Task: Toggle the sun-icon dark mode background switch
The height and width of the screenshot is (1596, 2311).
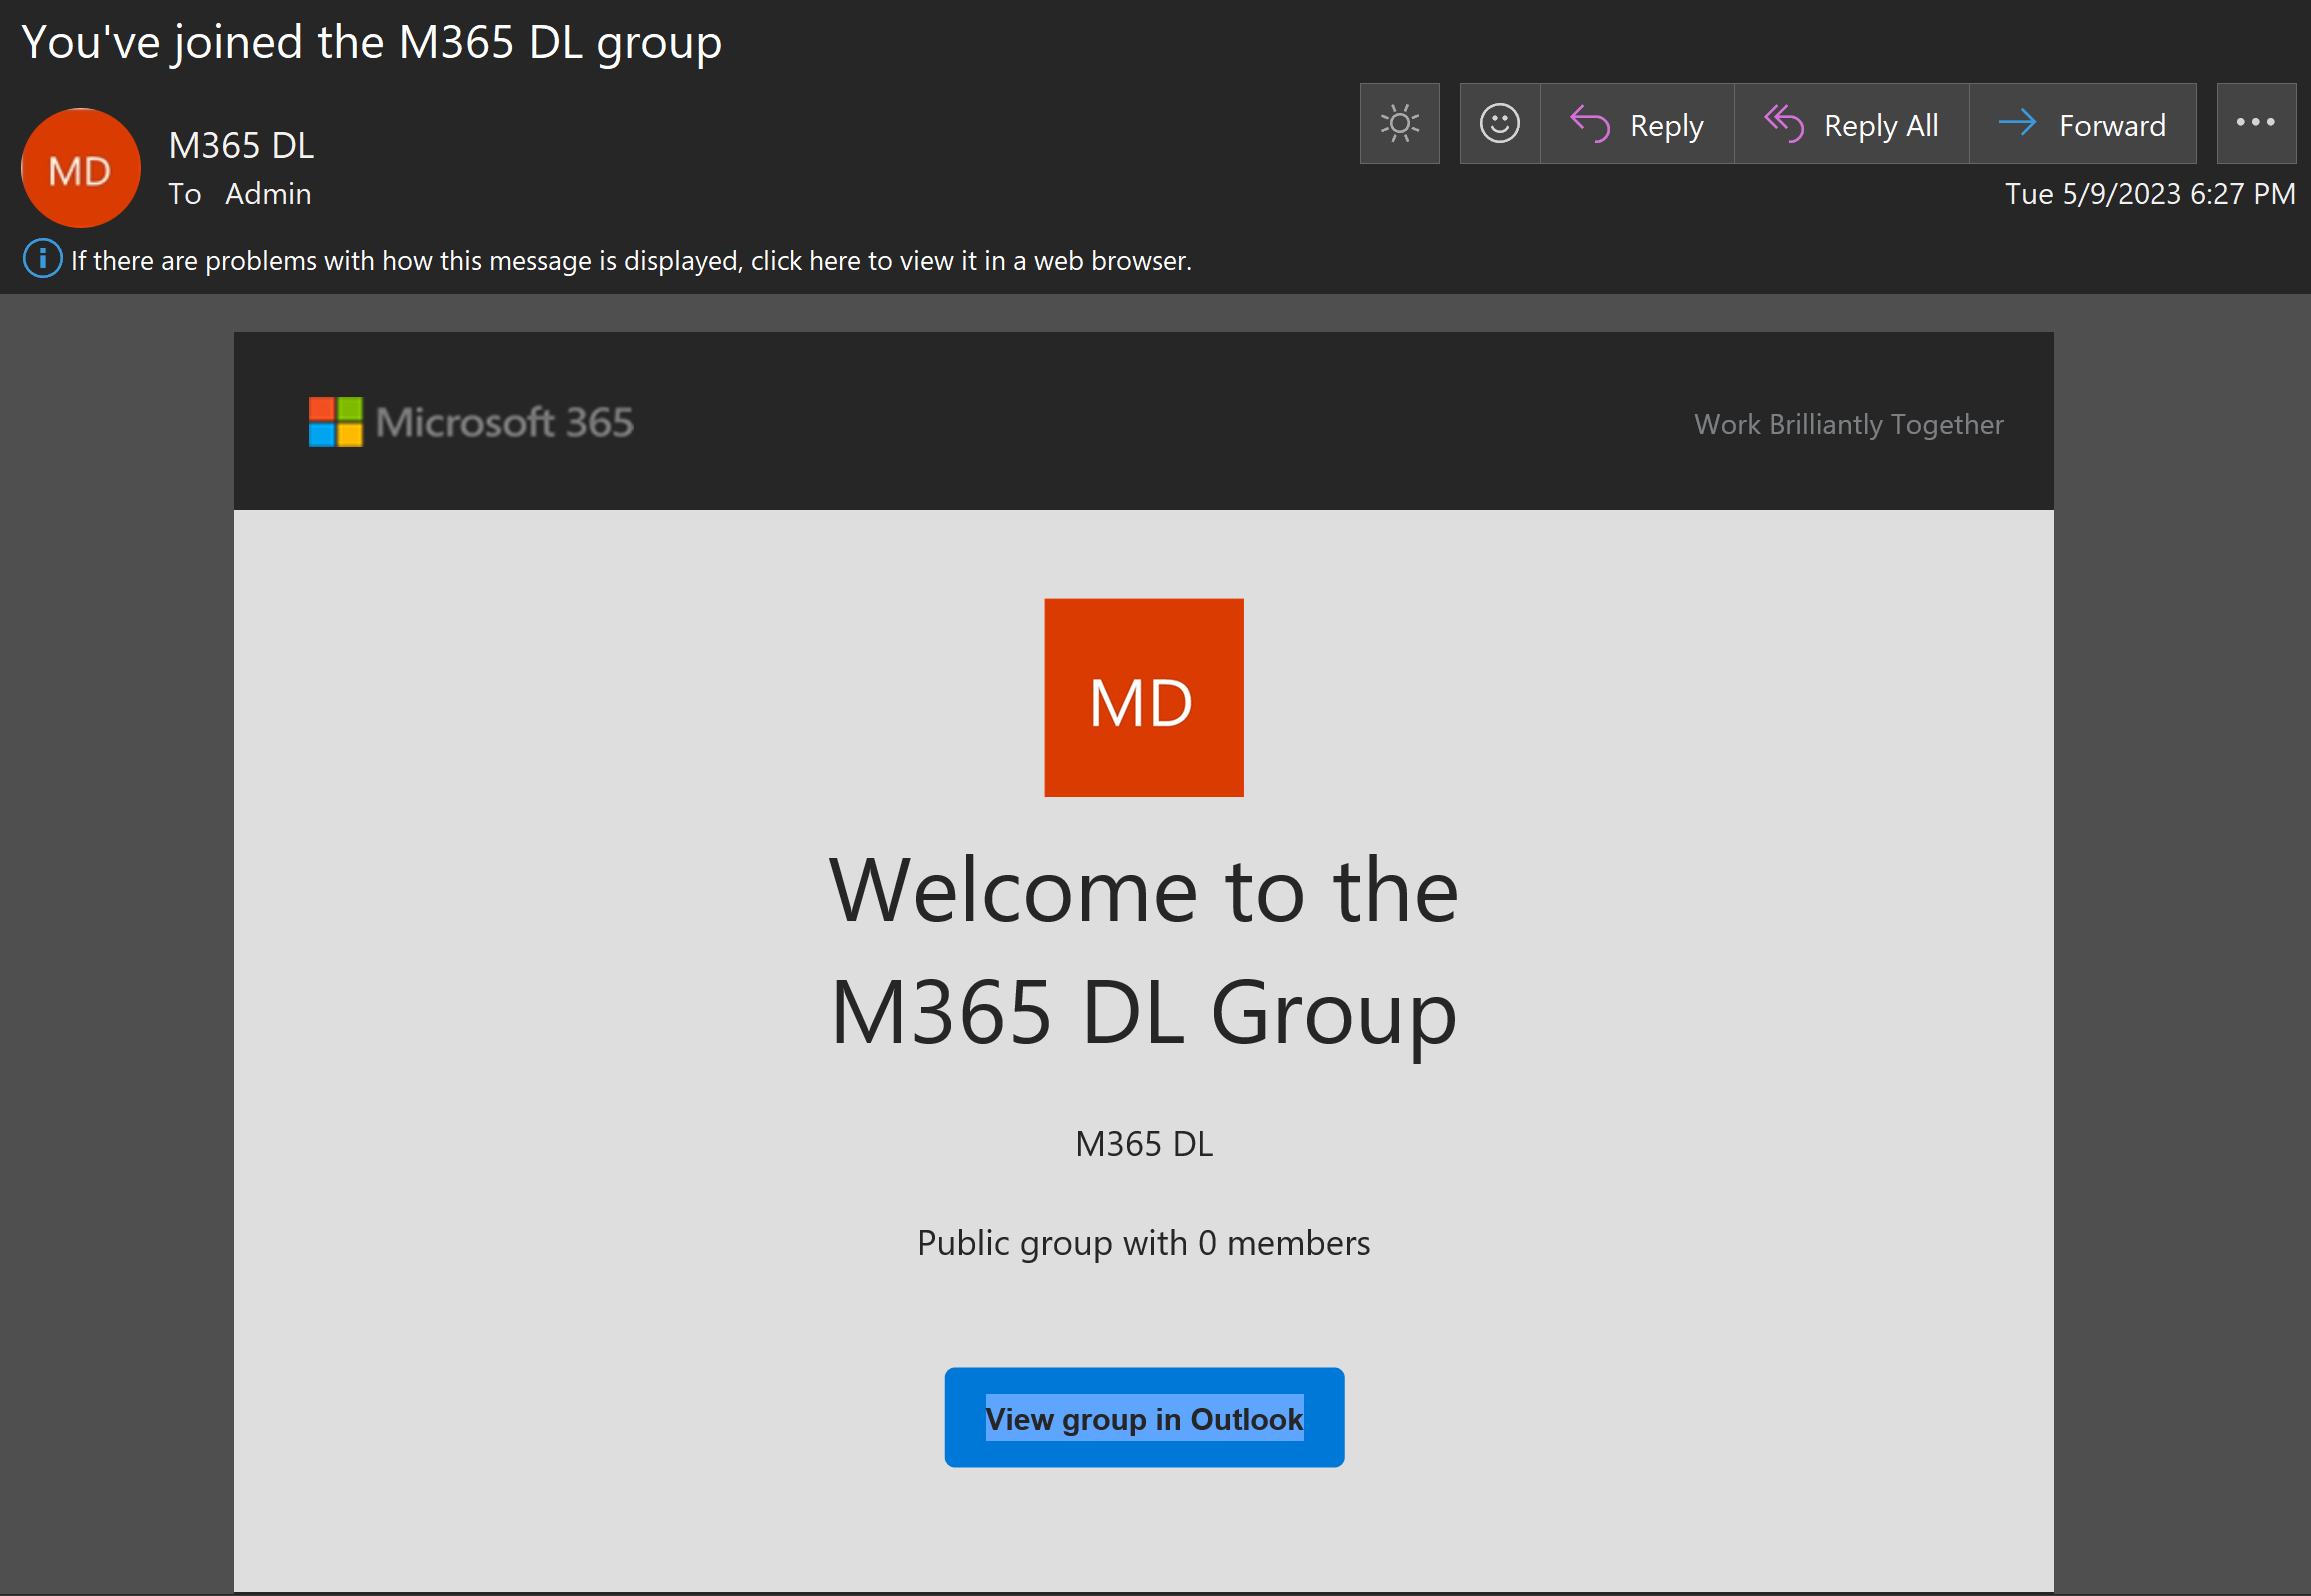Action: [1399, 123]
